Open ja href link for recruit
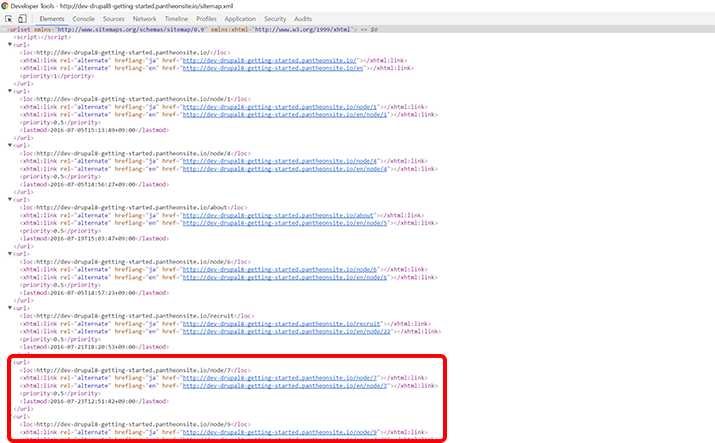Screen dimensions: 715x443 tap(281, 324)
